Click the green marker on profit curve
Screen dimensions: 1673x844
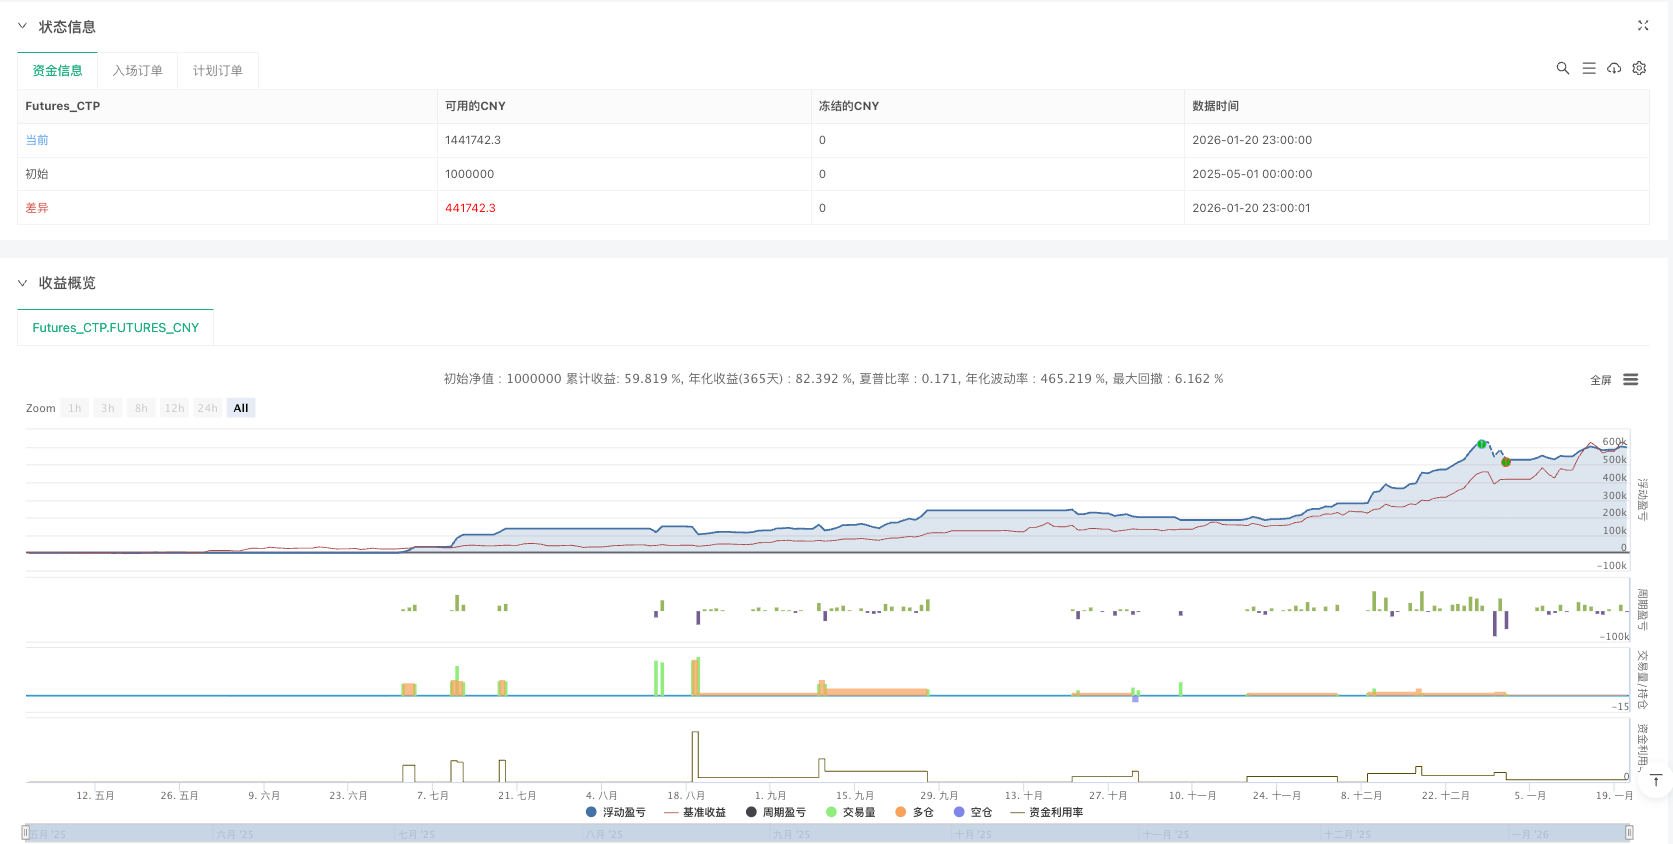click(1482, 444)
